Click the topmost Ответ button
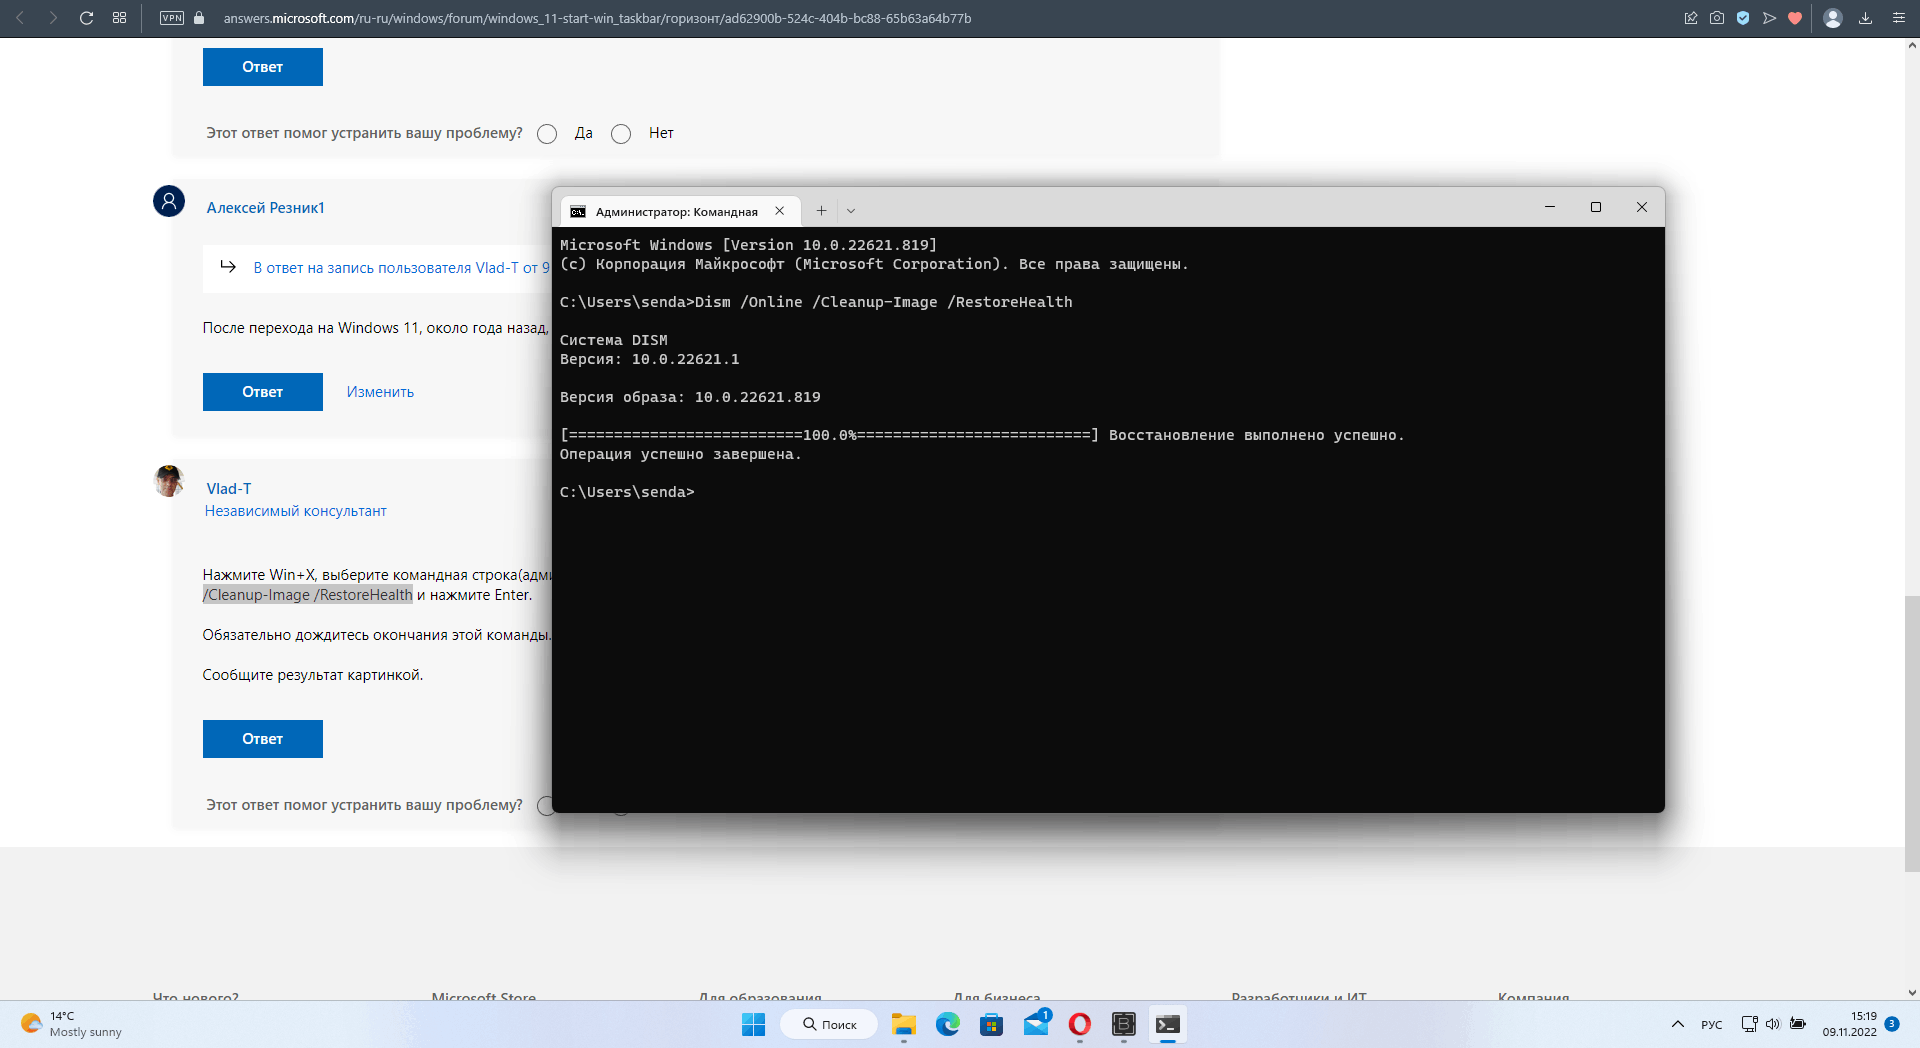Viewport: 1920px width, 1048px height. pos(263,67)
